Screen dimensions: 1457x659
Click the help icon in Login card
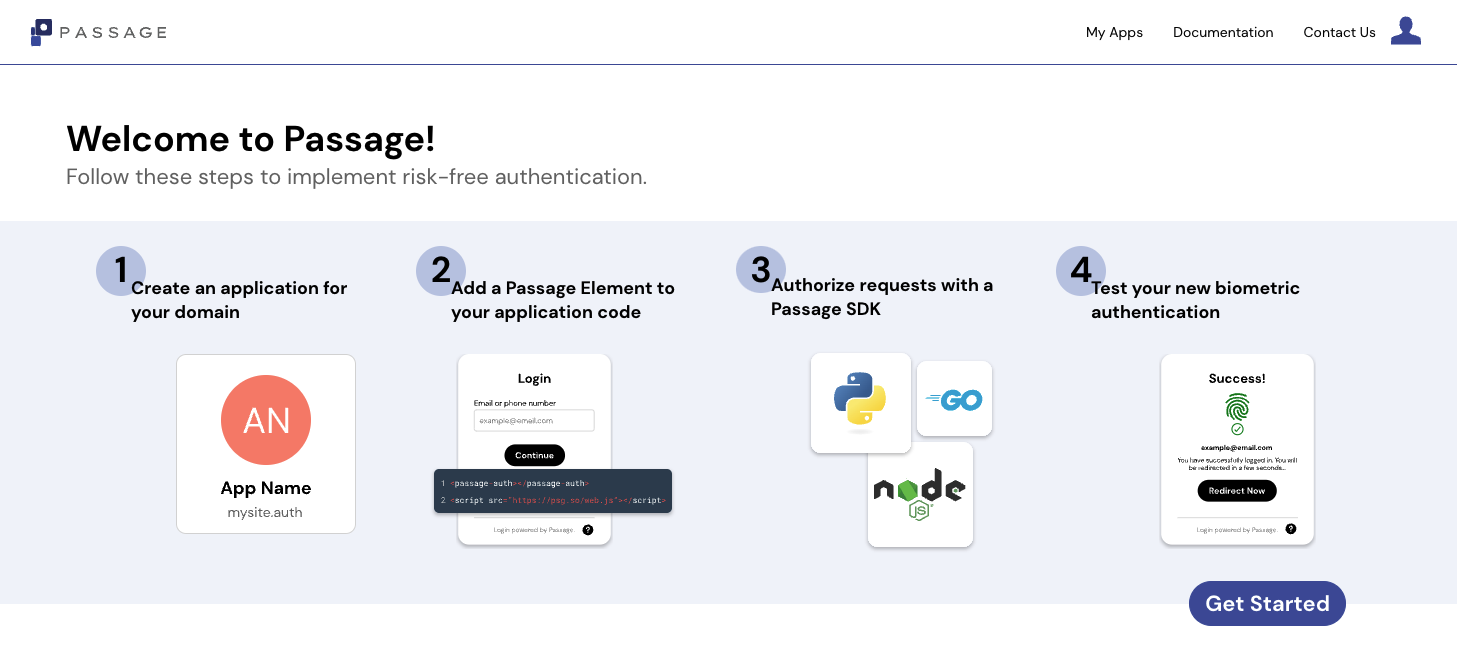point(588,530)
